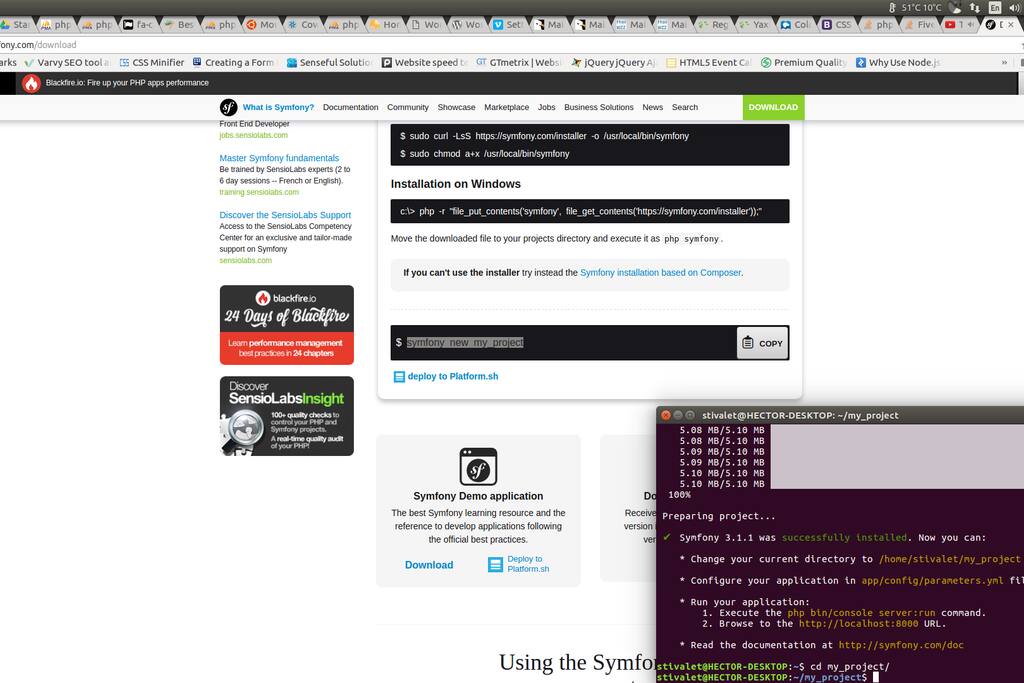Open the 'What is Symfony?' nav item
Image resolution: width=1024 pixels, height=683 pixels.
pyautogui.click(x=278, y=107)
